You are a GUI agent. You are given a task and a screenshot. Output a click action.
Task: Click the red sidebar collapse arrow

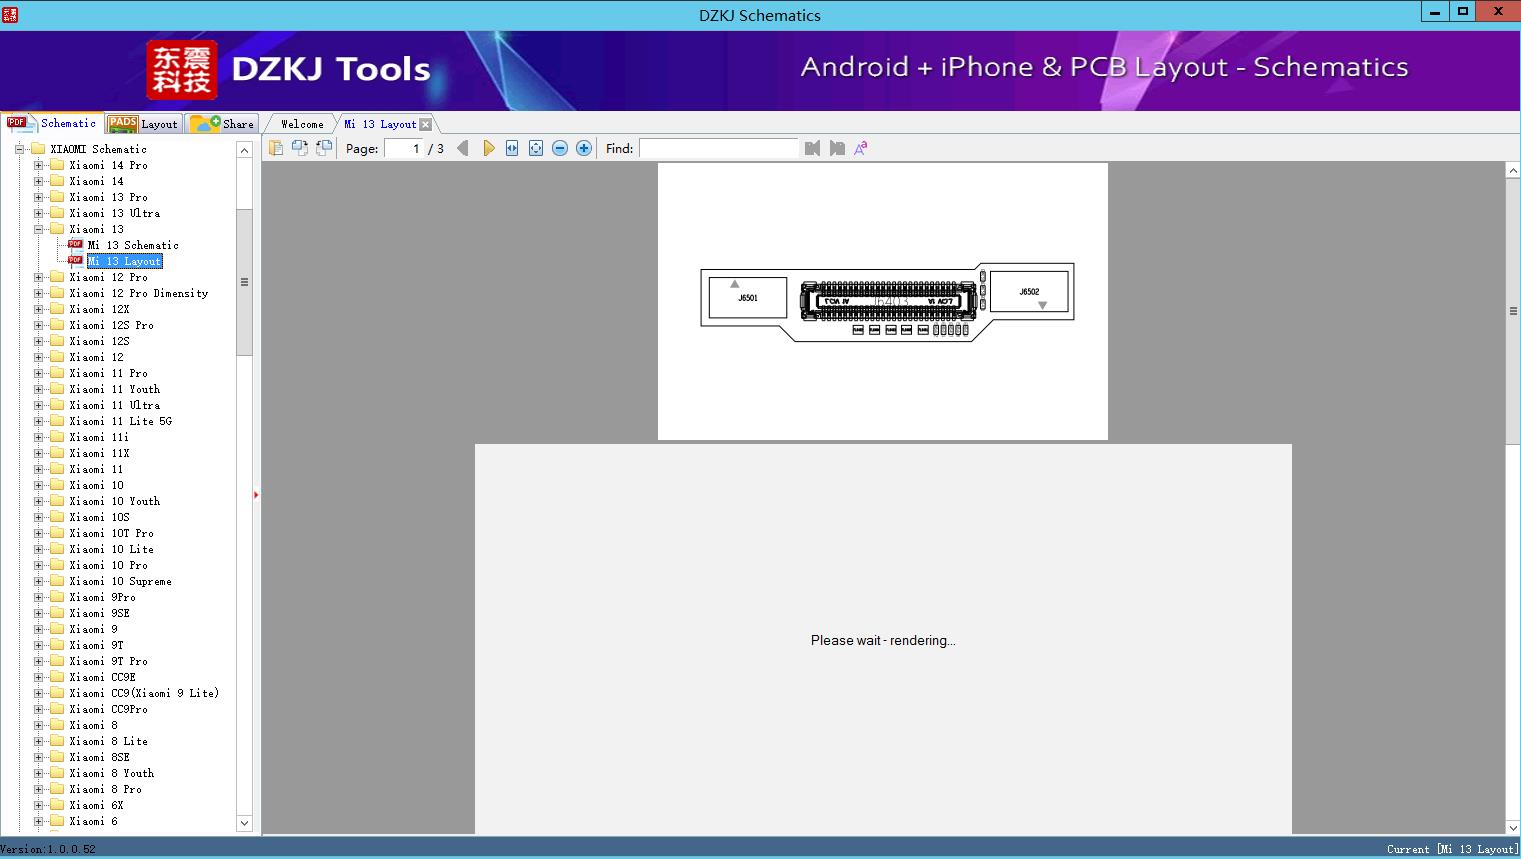(256, 495)
